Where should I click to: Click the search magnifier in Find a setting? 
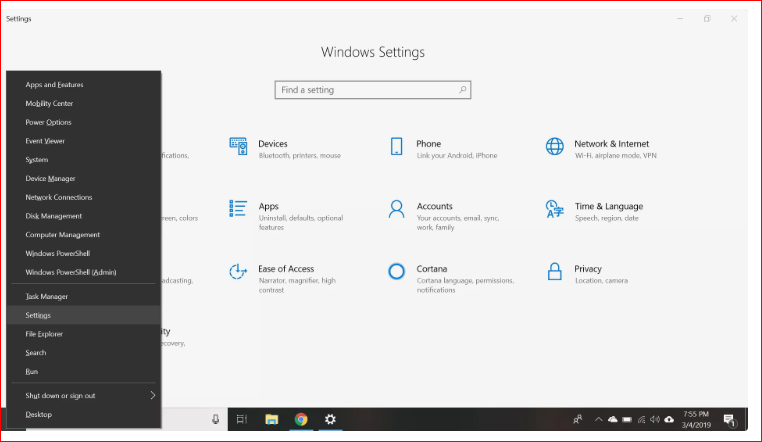click(x=463, y=89)
